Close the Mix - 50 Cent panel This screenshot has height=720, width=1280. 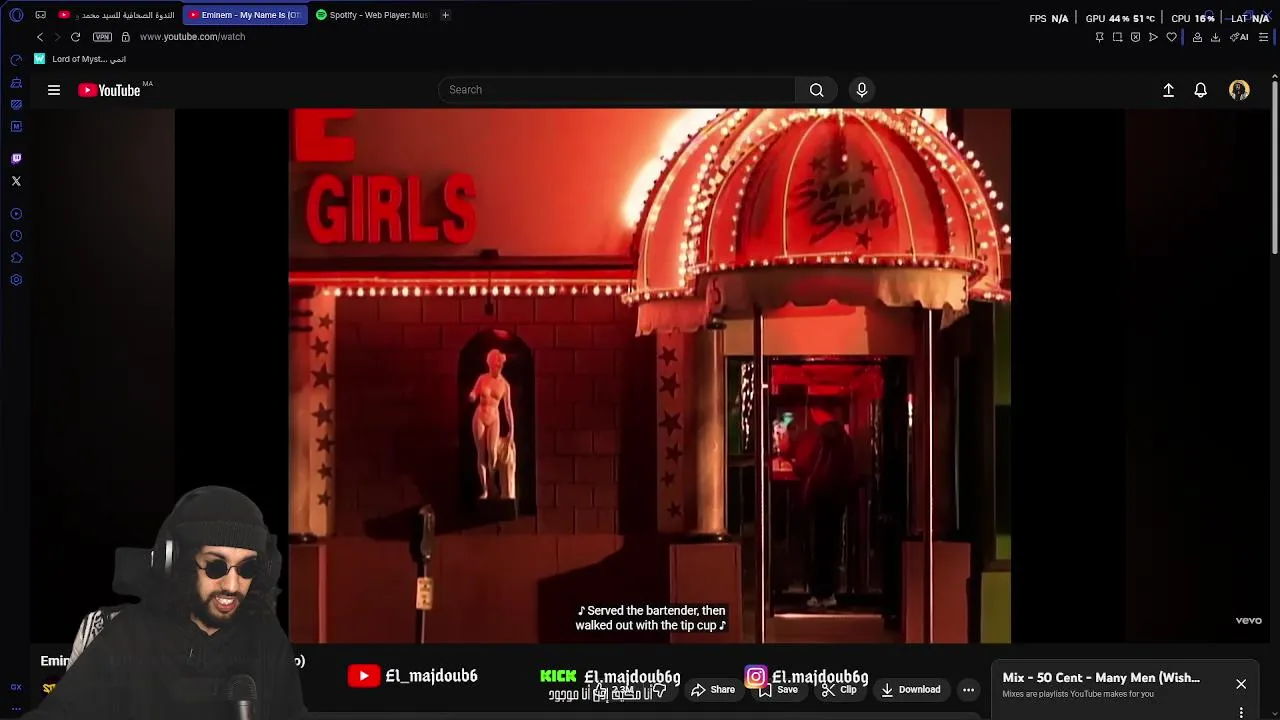click(x=1241, y=684)
